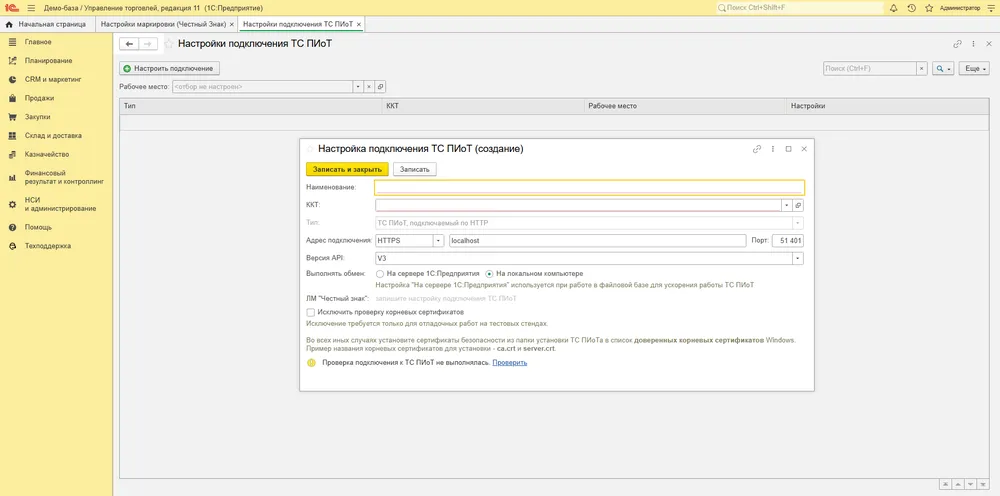Click the hamburger main menu icon
The width and height of the screenshot is (1000, 496).
point(31,8)
